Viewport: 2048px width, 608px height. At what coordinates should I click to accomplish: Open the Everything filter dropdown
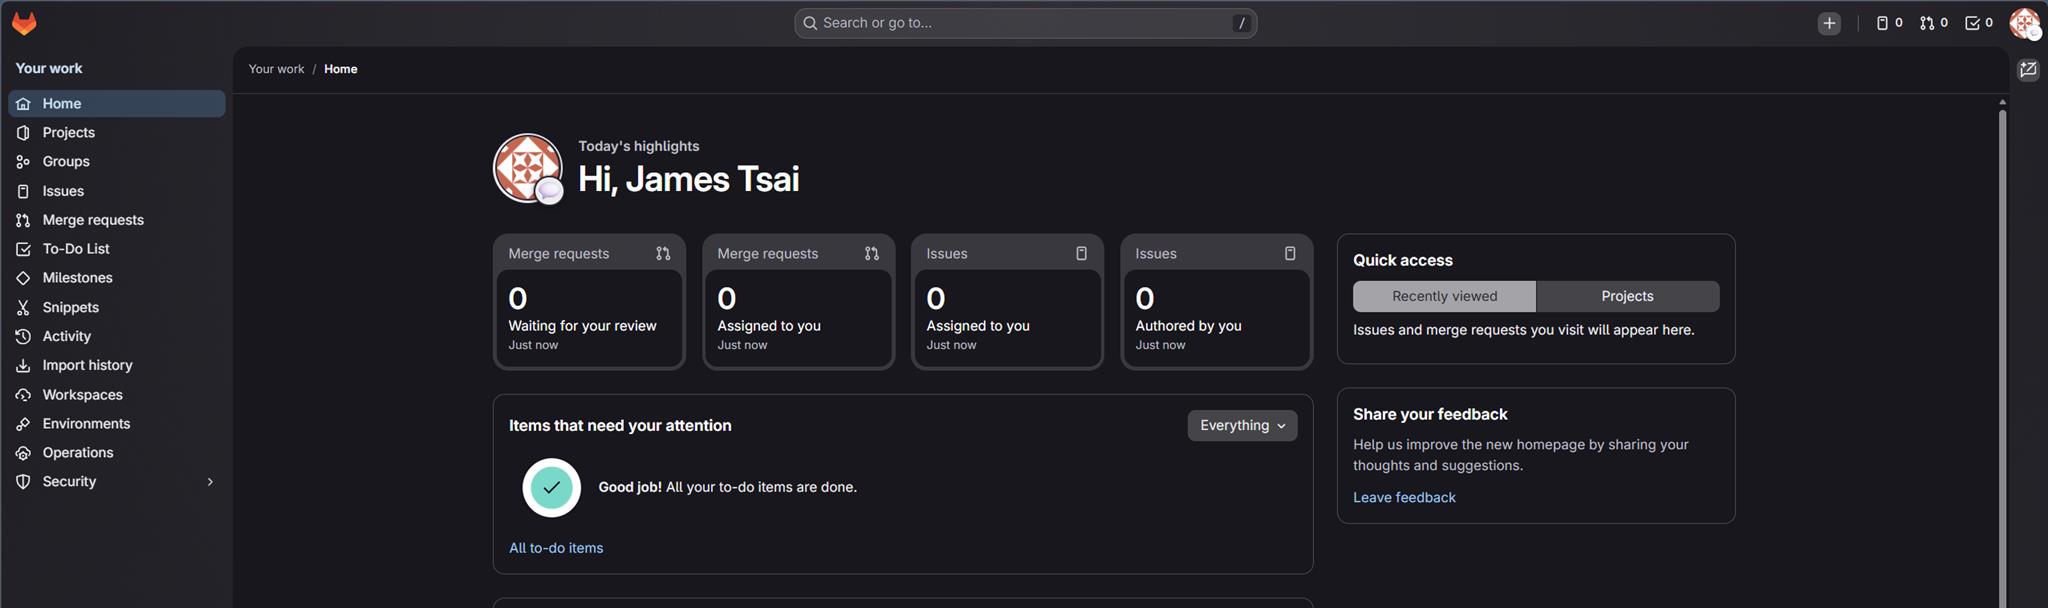1242,425
